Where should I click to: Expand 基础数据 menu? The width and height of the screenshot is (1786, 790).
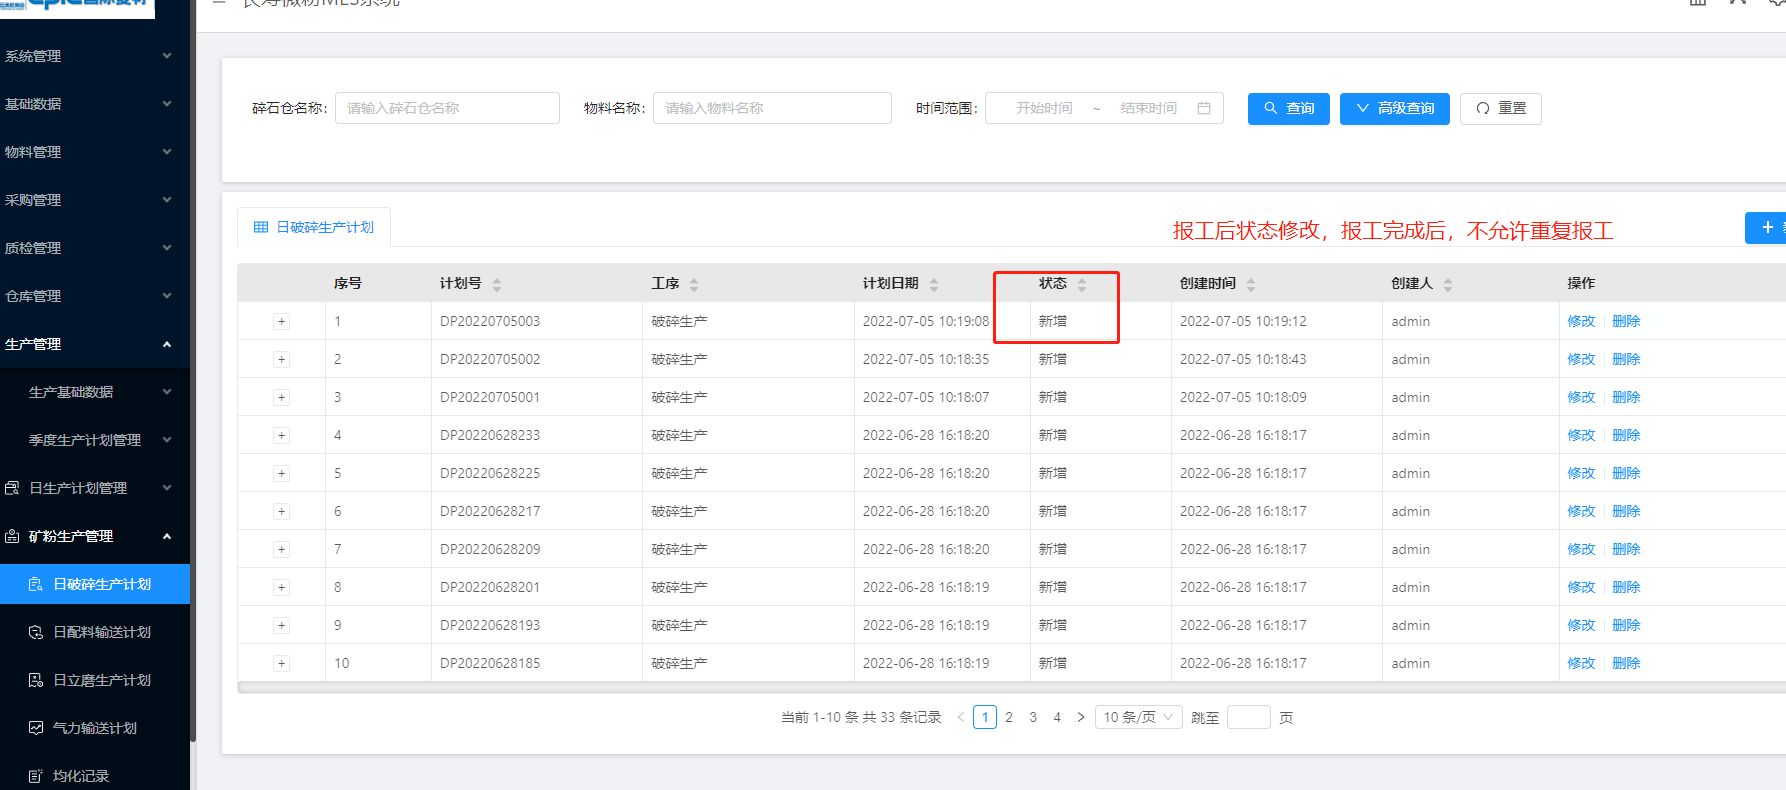tap(95, 104)
